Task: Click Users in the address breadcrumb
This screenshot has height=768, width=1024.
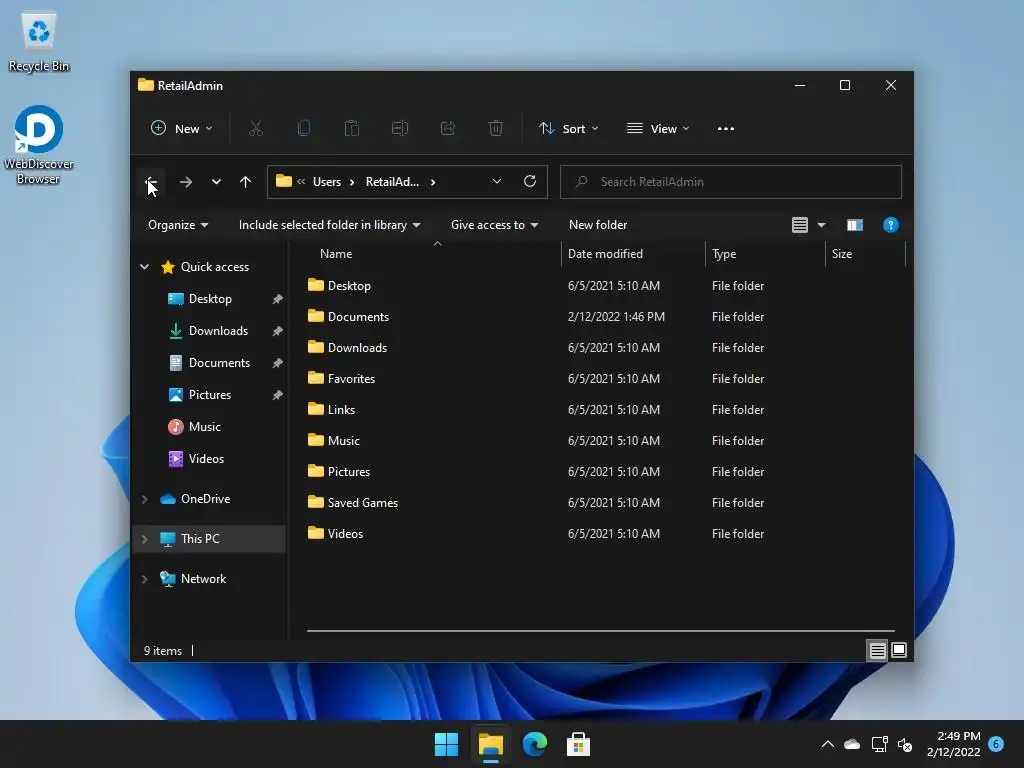Action: [x=327, y=182]
